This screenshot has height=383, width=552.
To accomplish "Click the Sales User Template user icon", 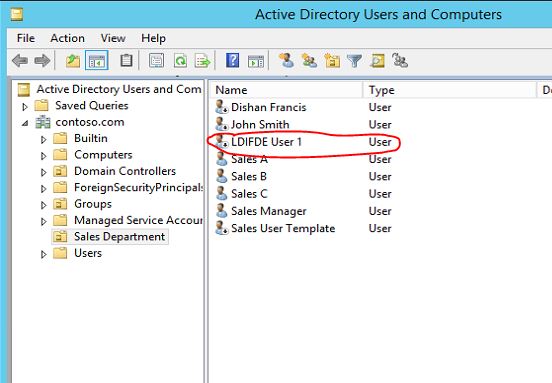I will click(222, 228).
